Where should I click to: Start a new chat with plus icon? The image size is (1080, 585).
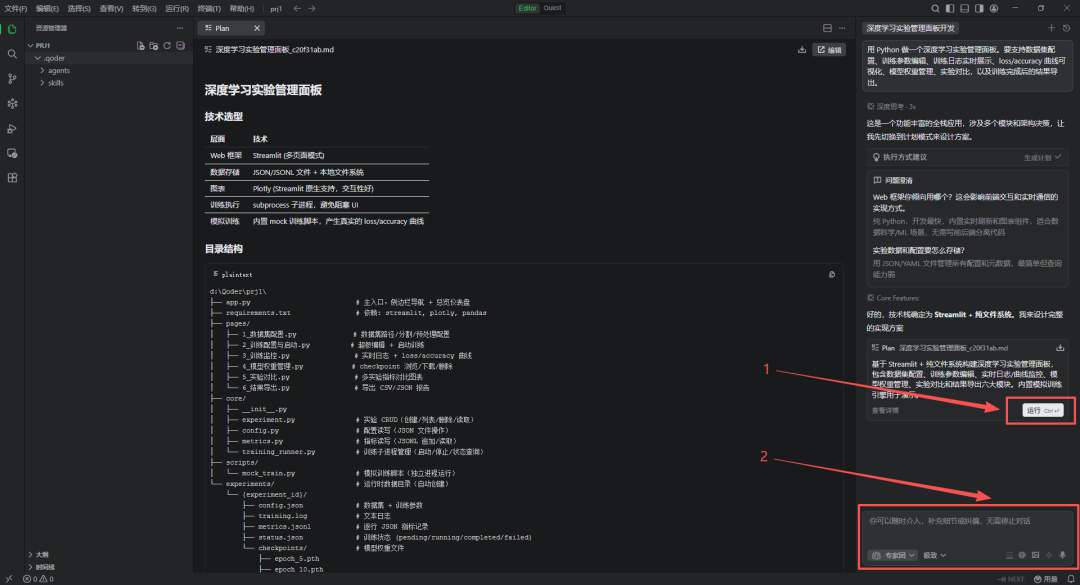[1051, 28]
